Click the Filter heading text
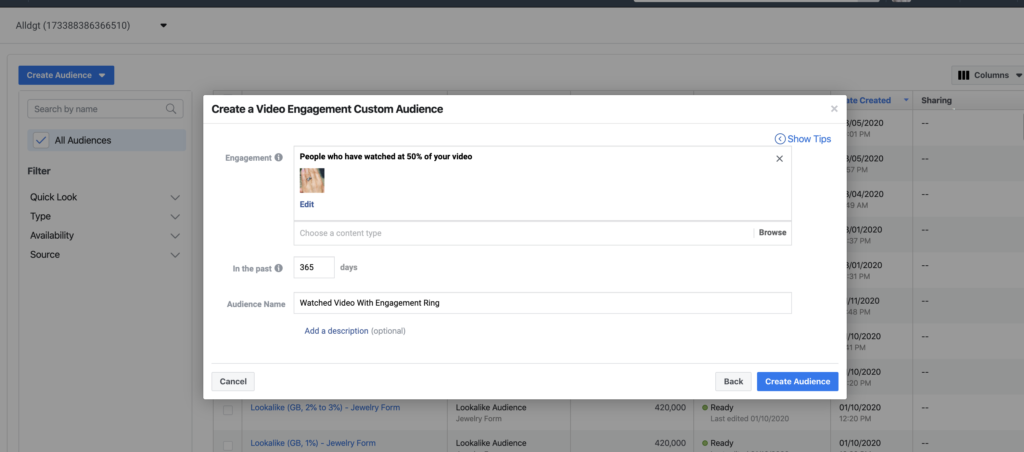1024x452 pixels. point(39,171)
